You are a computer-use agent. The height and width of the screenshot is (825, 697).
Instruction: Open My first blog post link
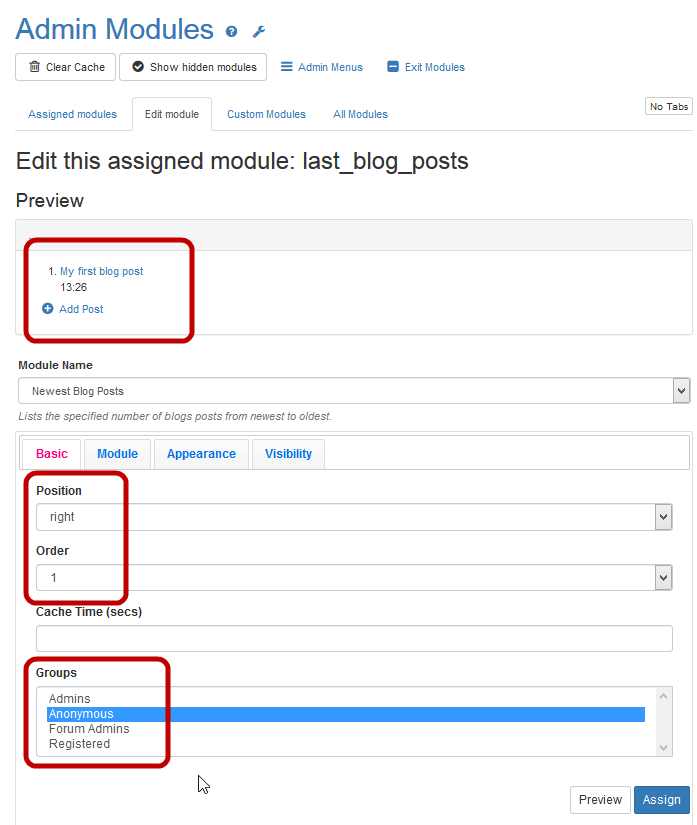tap(101, 271)
